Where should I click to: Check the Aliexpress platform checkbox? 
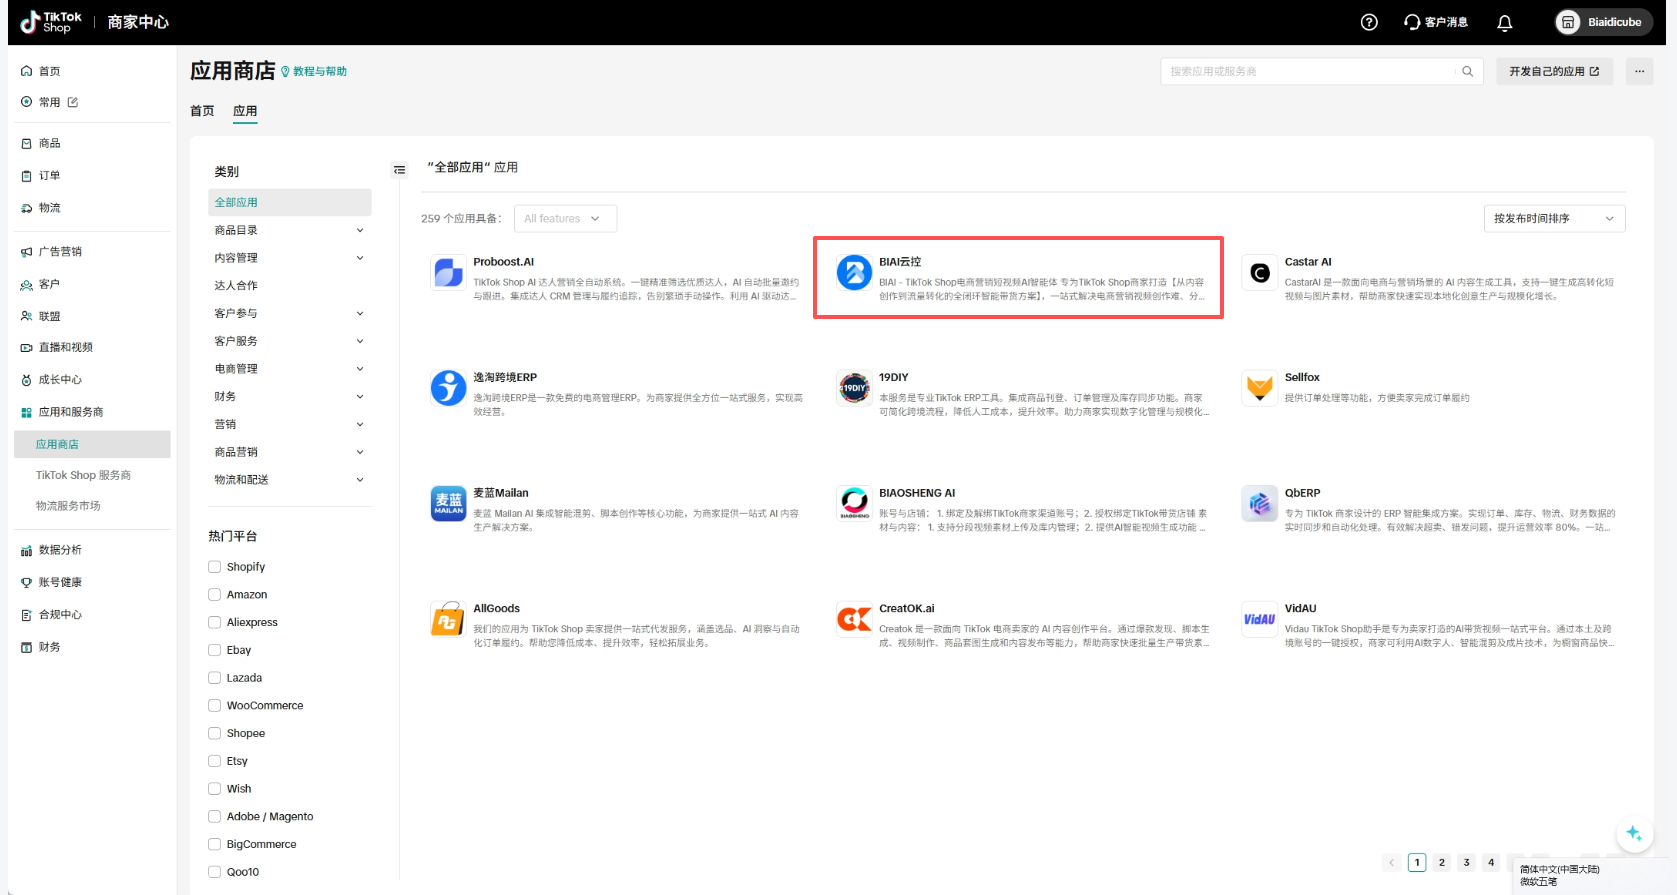point(214,622)
